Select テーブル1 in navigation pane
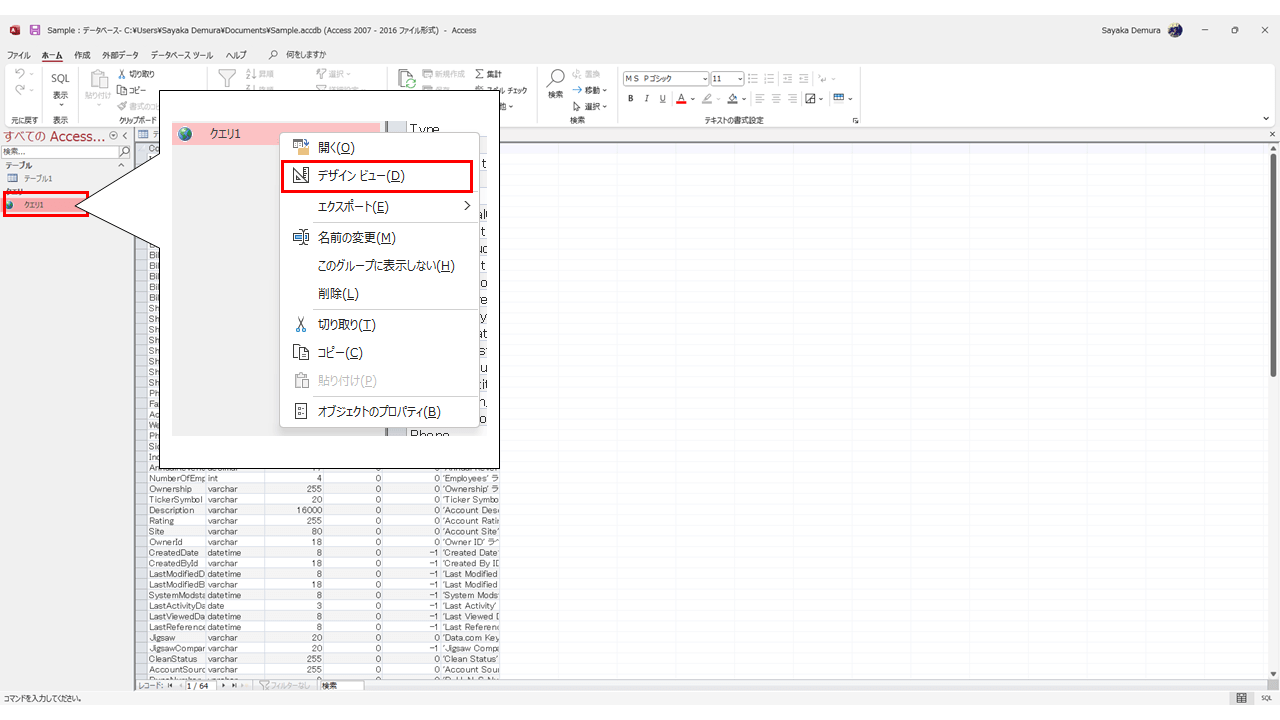This screenshot has height=720, width=1280. point(38,178)
